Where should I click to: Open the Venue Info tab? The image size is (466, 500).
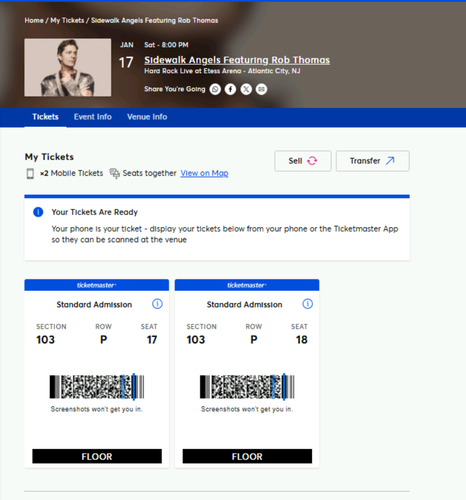(147, 117)
